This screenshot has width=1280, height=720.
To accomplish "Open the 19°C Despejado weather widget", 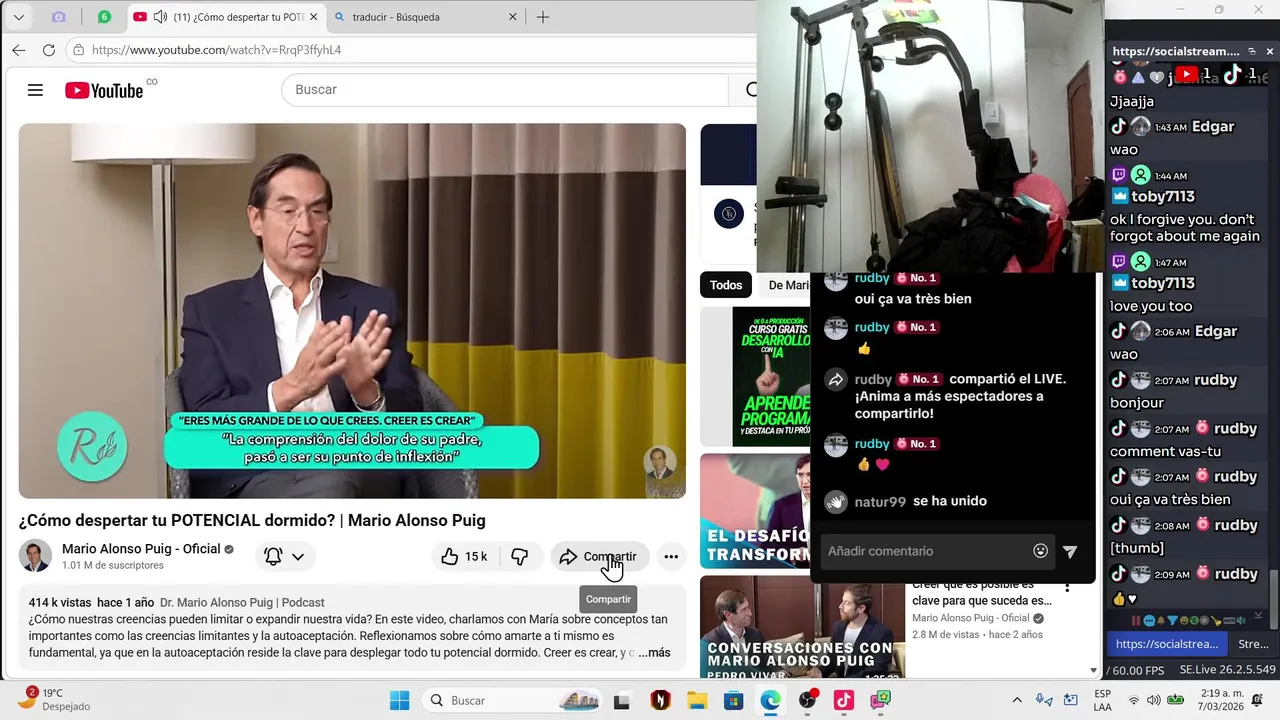I will point(56,699).
